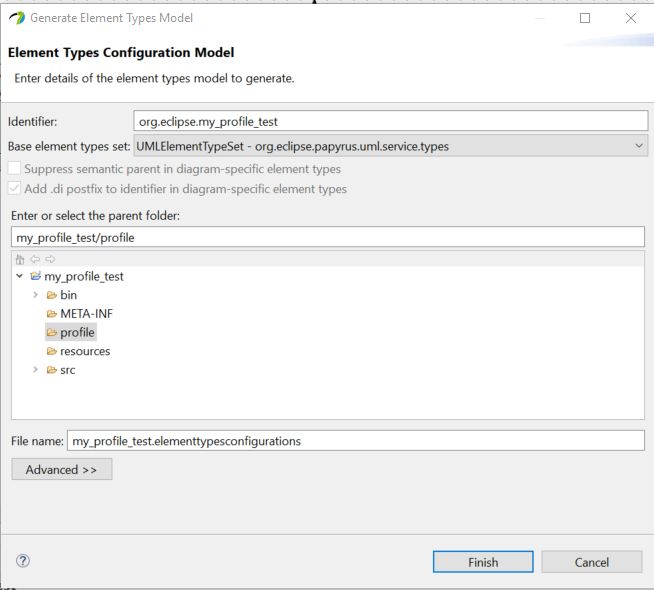The width and height of the screenshot is (654, 590).
Task: Click into the Identifier text field
Action: pyautogui.click(x=390, y=121)
